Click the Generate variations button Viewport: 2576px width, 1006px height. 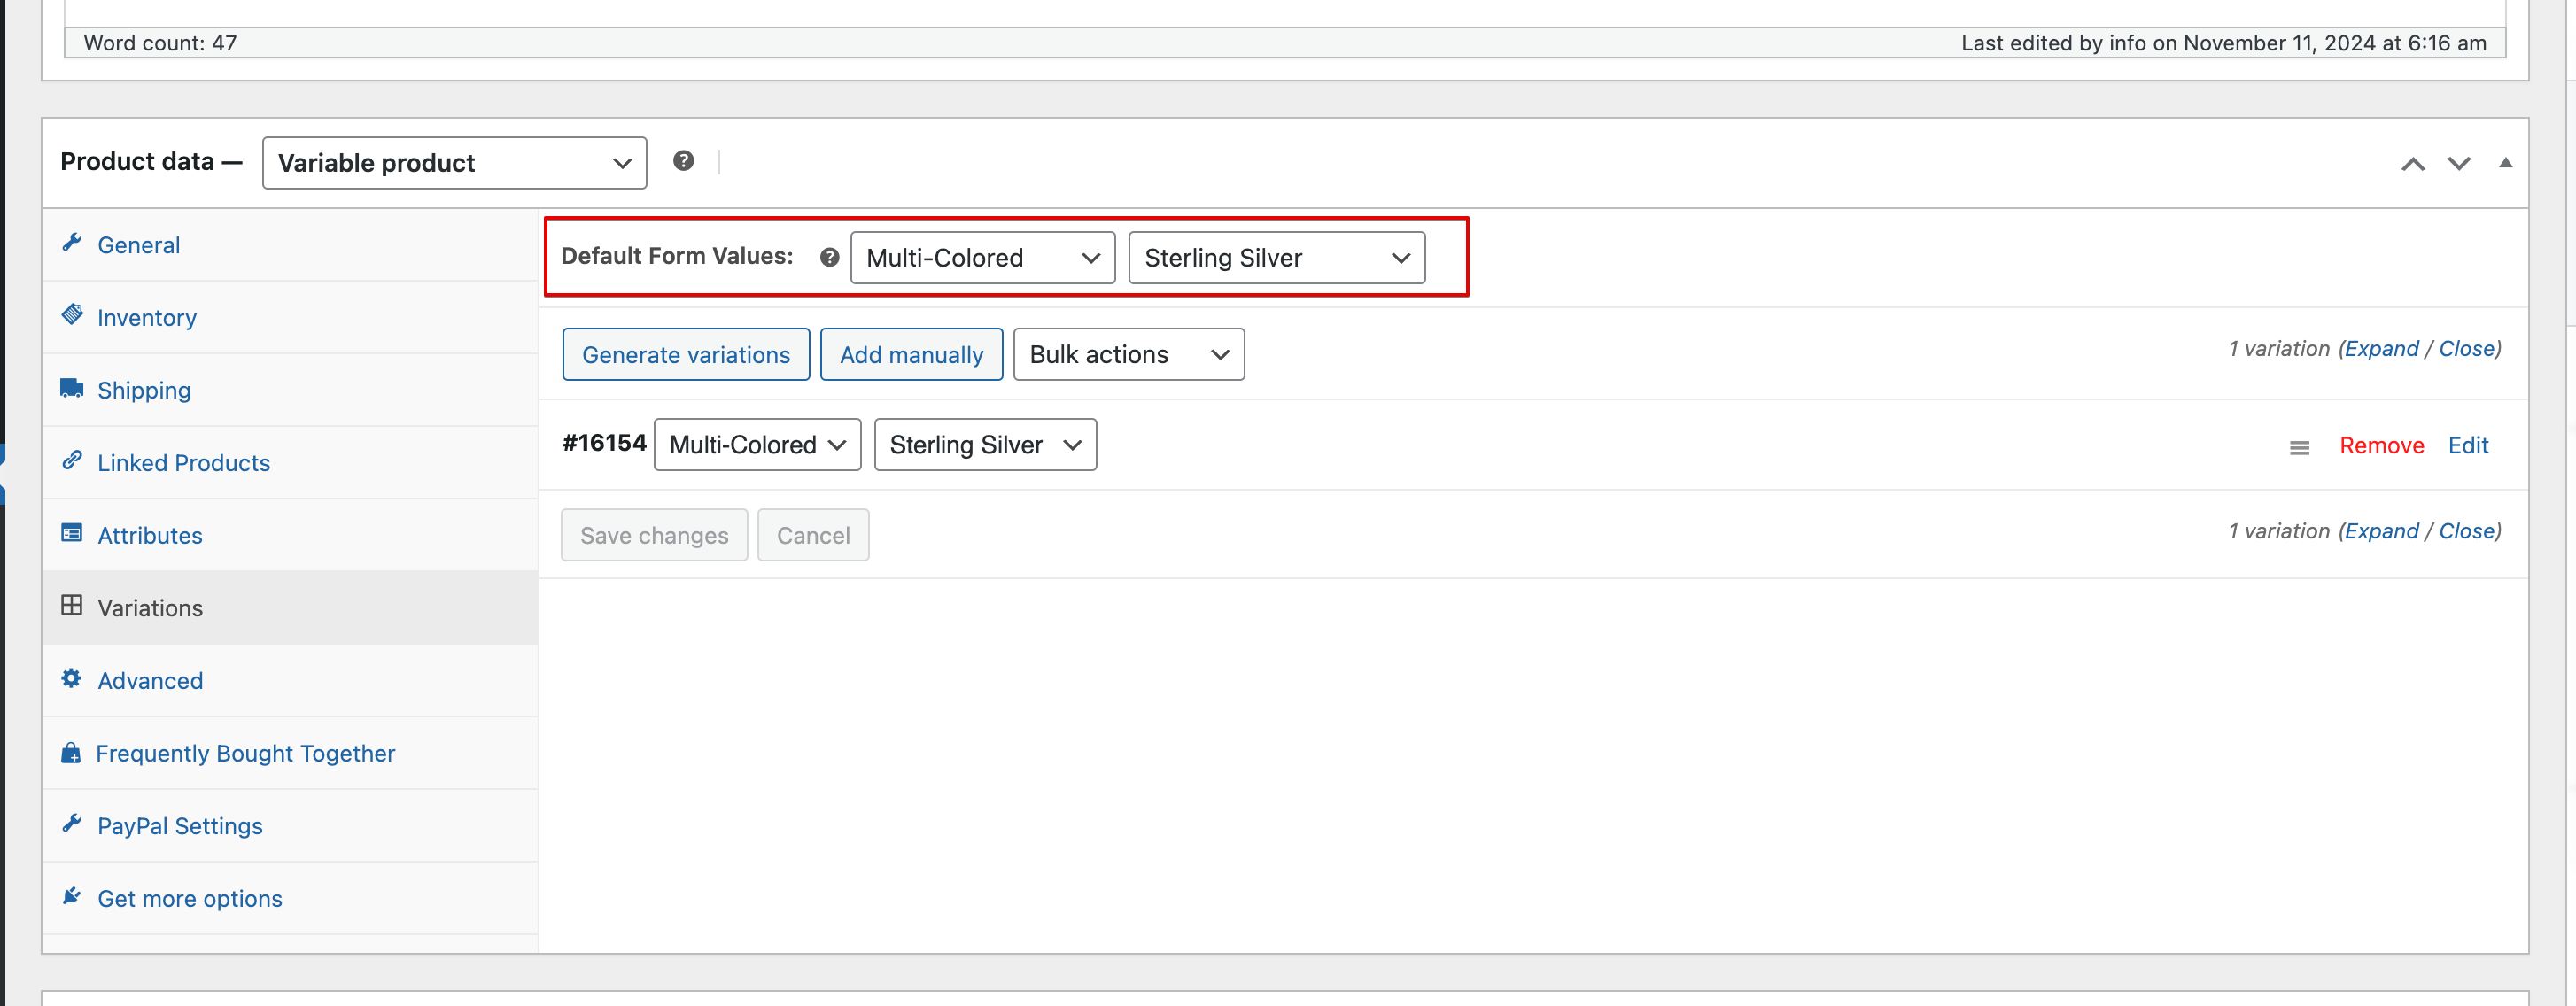(x=686, y=355)
